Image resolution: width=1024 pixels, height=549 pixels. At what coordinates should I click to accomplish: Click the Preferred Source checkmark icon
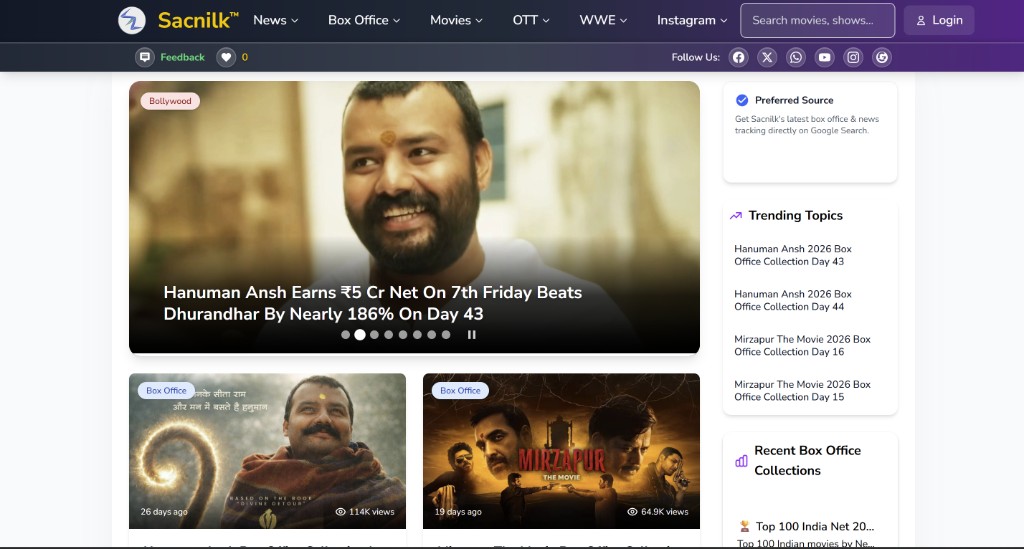(x=742, y=100)
